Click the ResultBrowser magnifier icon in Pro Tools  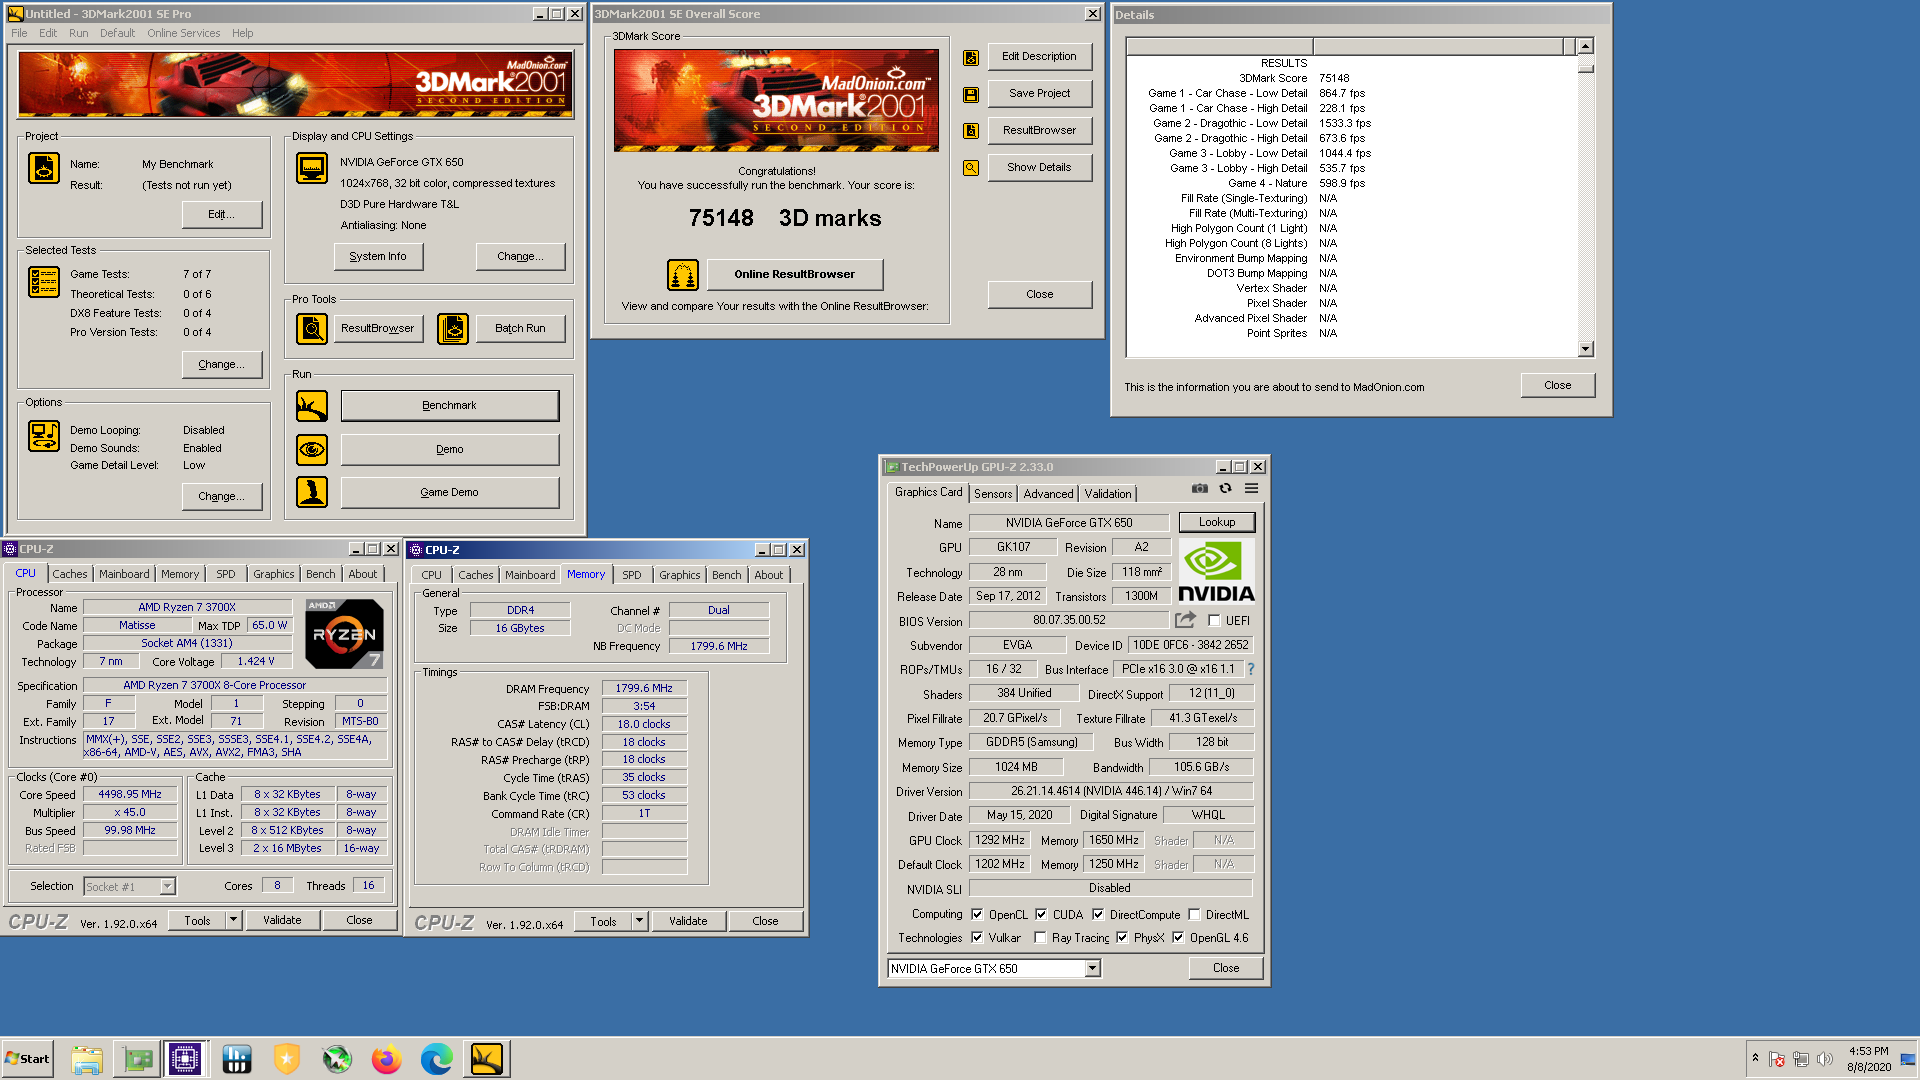(312, 328)
